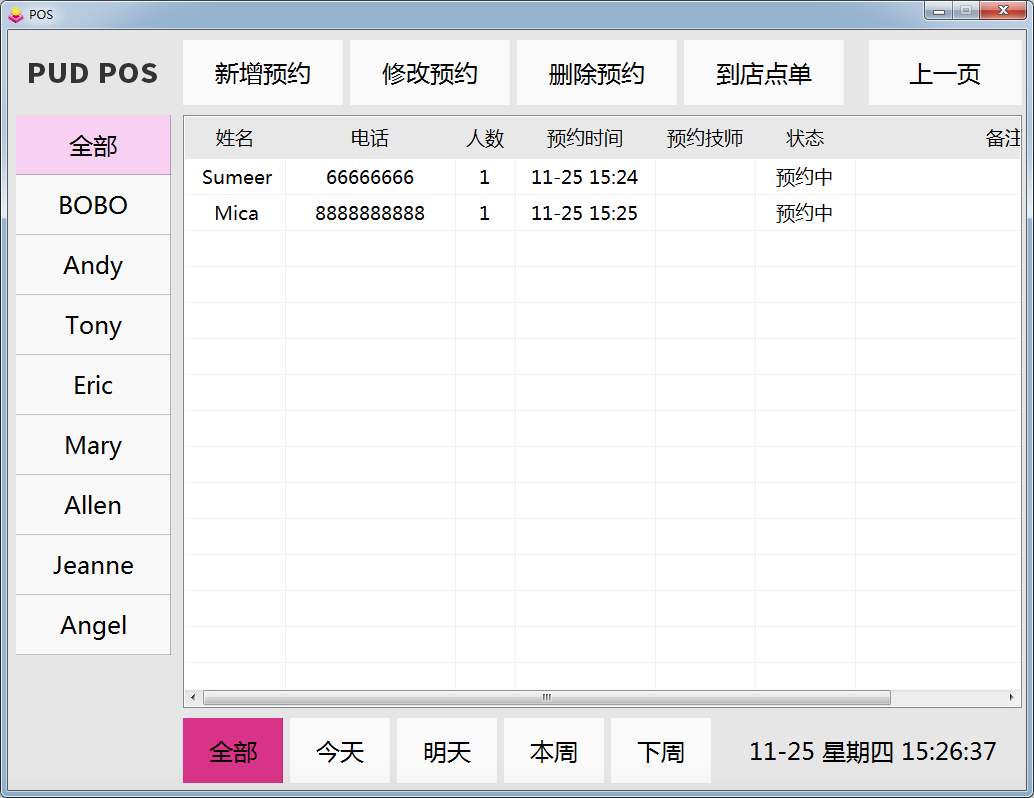Show 今天 reservations only
Image resolution: width=1034 pixels, height=798 pixels.
click(x=340, y=751)
